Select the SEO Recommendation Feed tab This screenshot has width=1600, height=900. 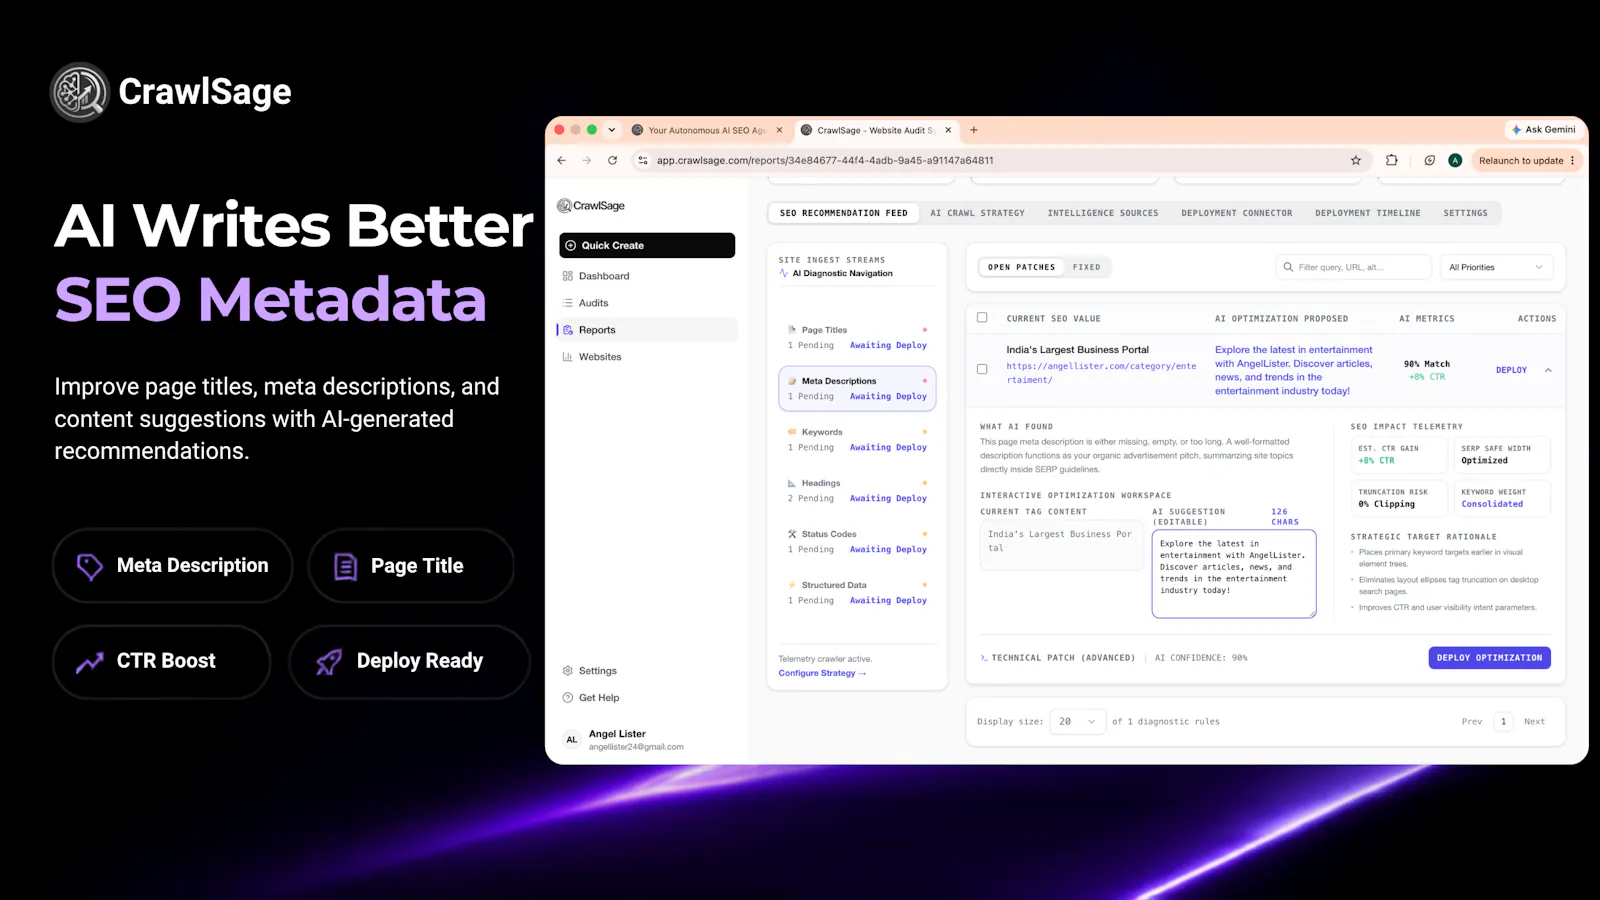coord(843,213)
